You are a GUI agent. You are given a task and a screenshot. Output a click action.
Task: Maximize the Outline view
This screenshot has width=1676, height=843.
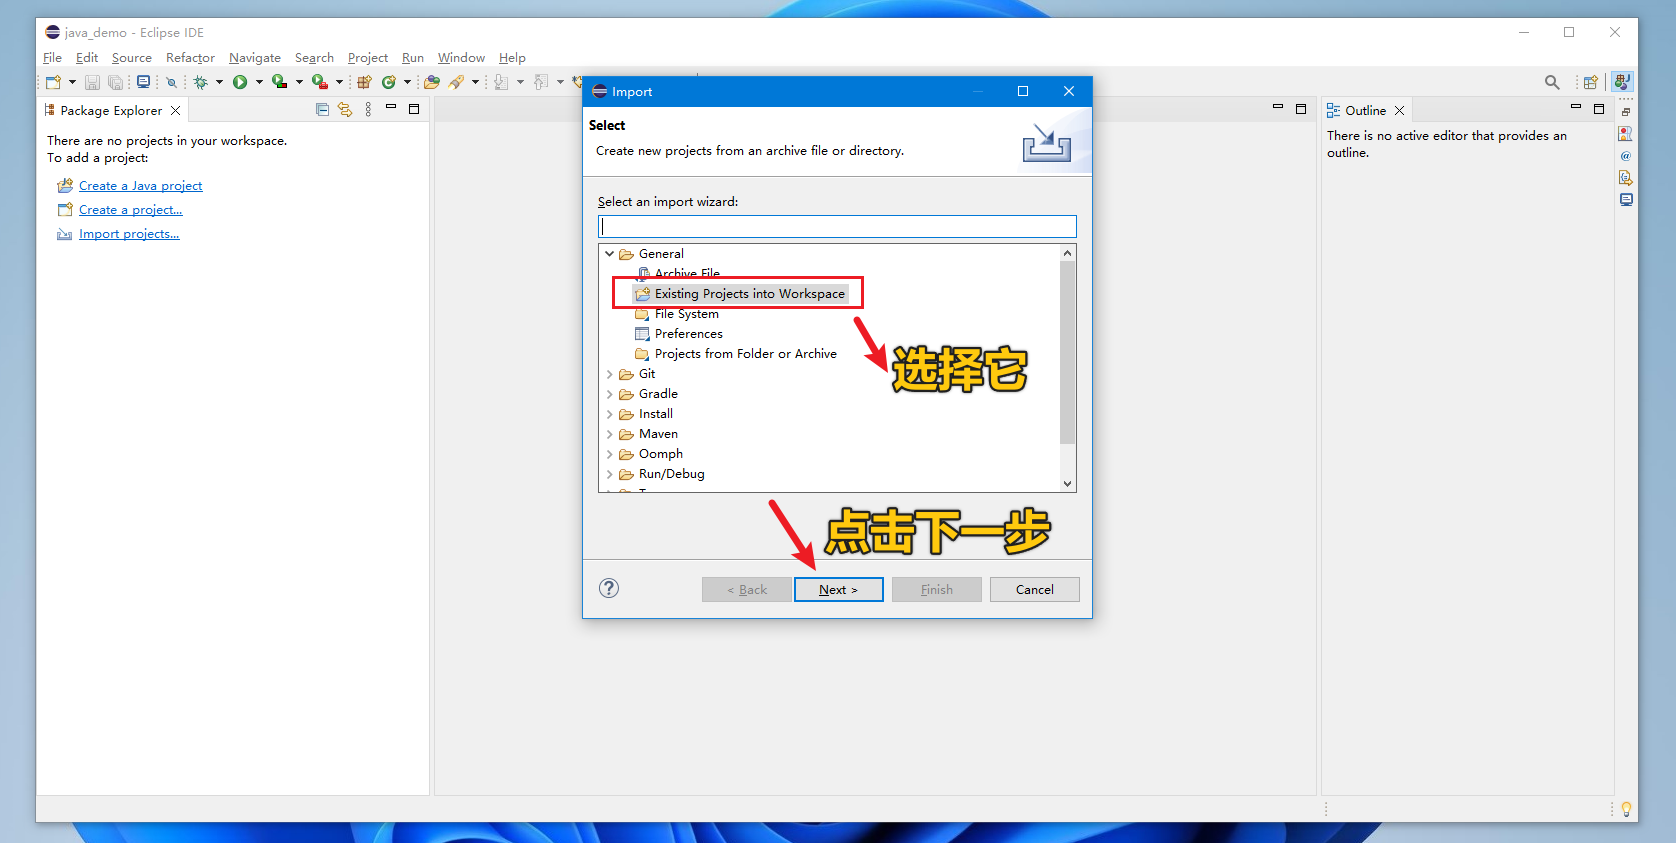pyautogui.click(x=1599, y=109)
